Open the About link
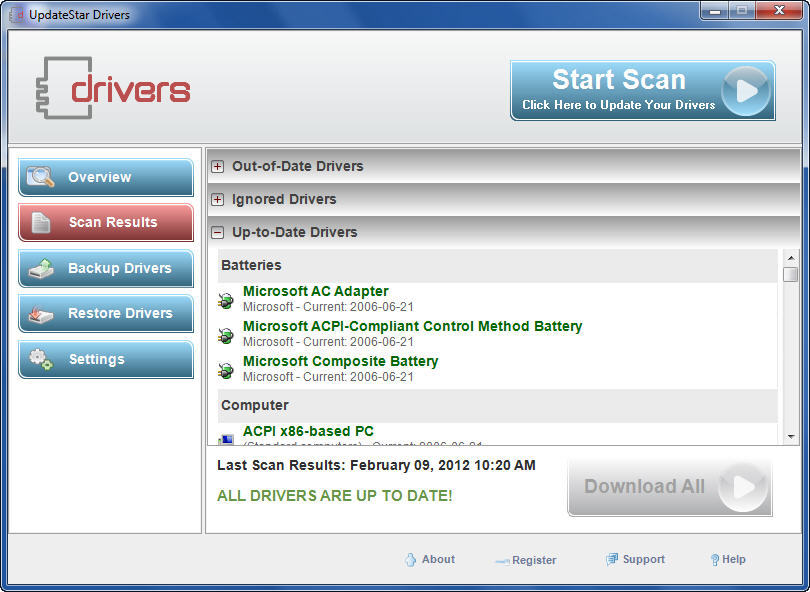810x592 pixels. pos(438,559)
